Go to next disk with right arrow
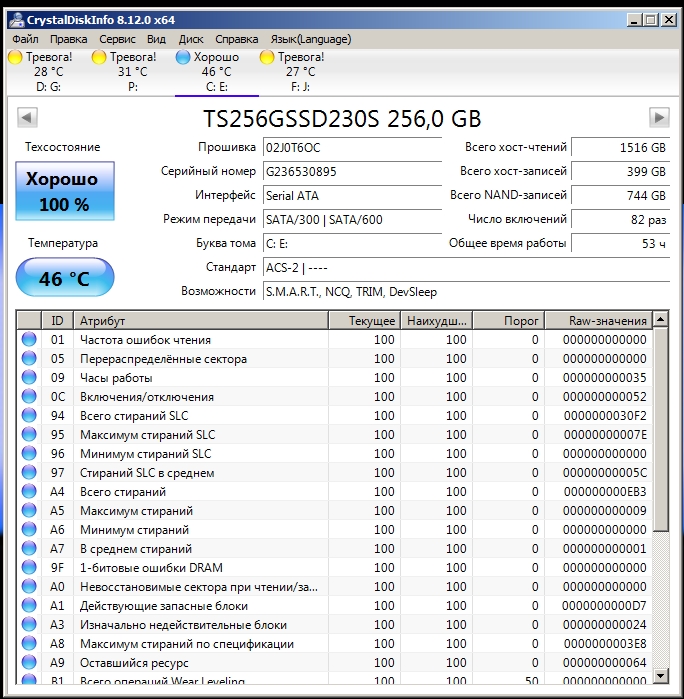684x699 pixels. pyautogui.click(x=659, y=118)
